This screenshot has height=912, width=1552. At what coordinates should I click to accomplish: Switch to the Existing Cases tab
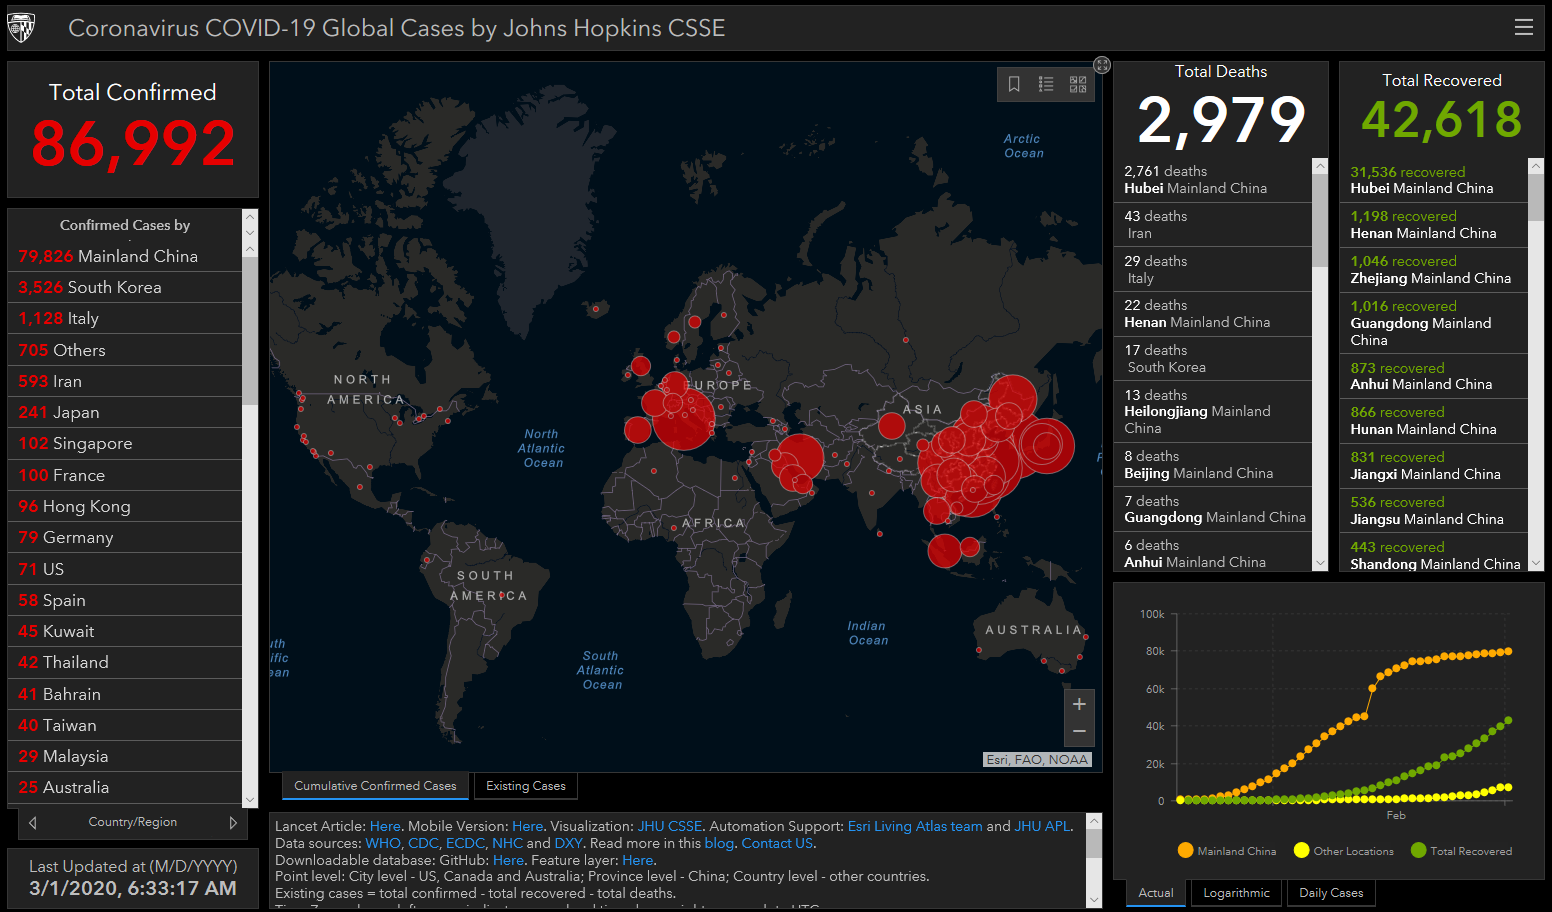[525, 786]
